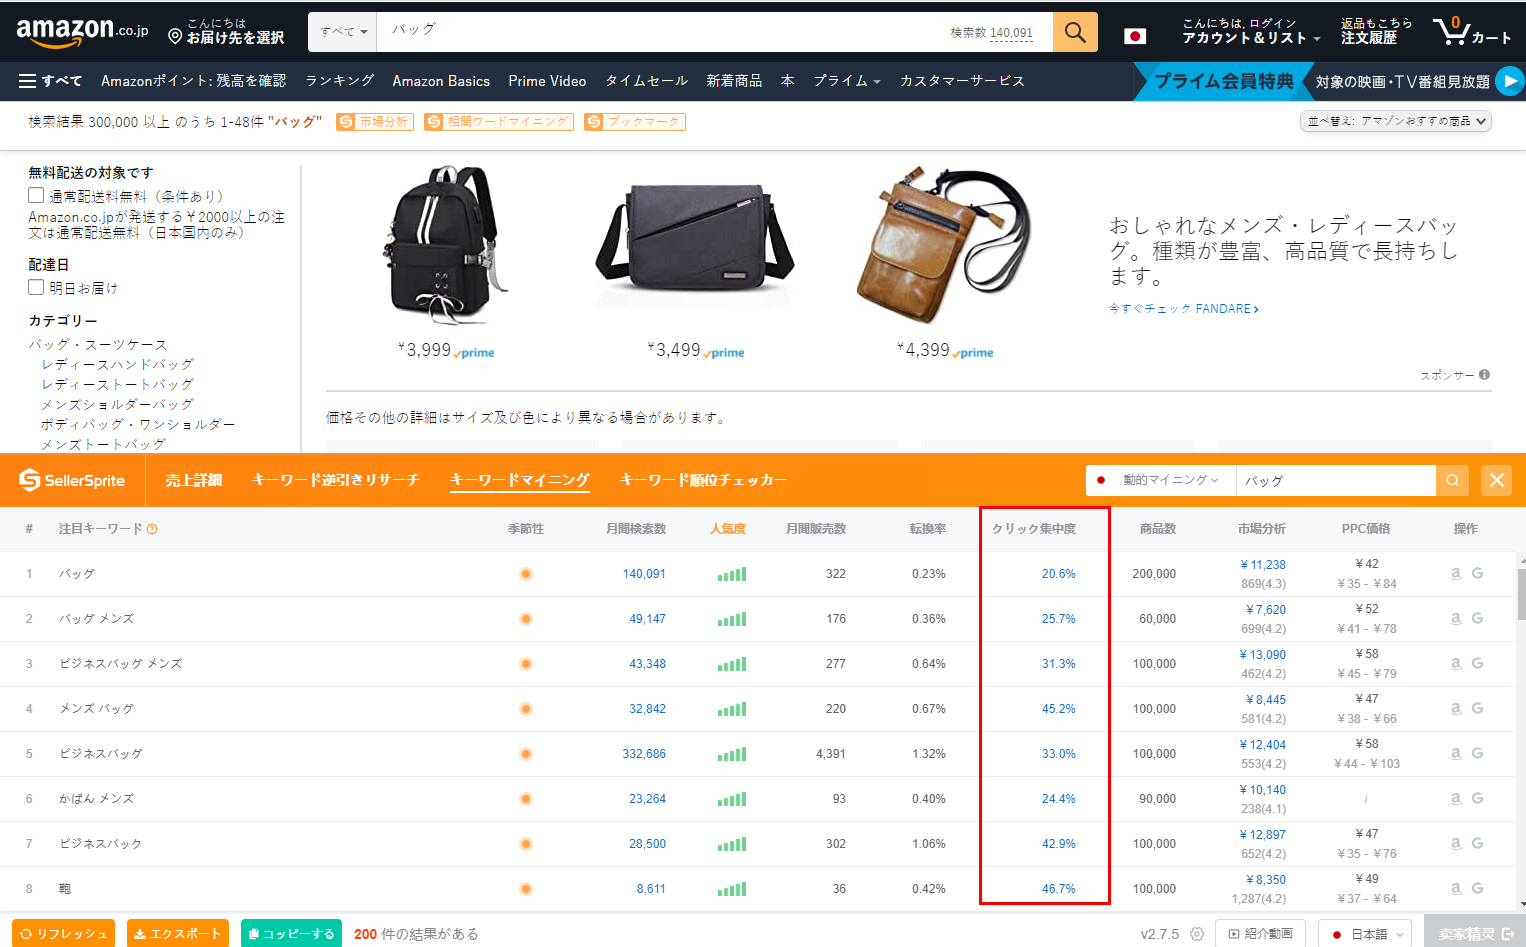Screen dimensions: 1526x947
Task: Open メンズショルダーバッグ category link
Action: (x=117, y=404)
